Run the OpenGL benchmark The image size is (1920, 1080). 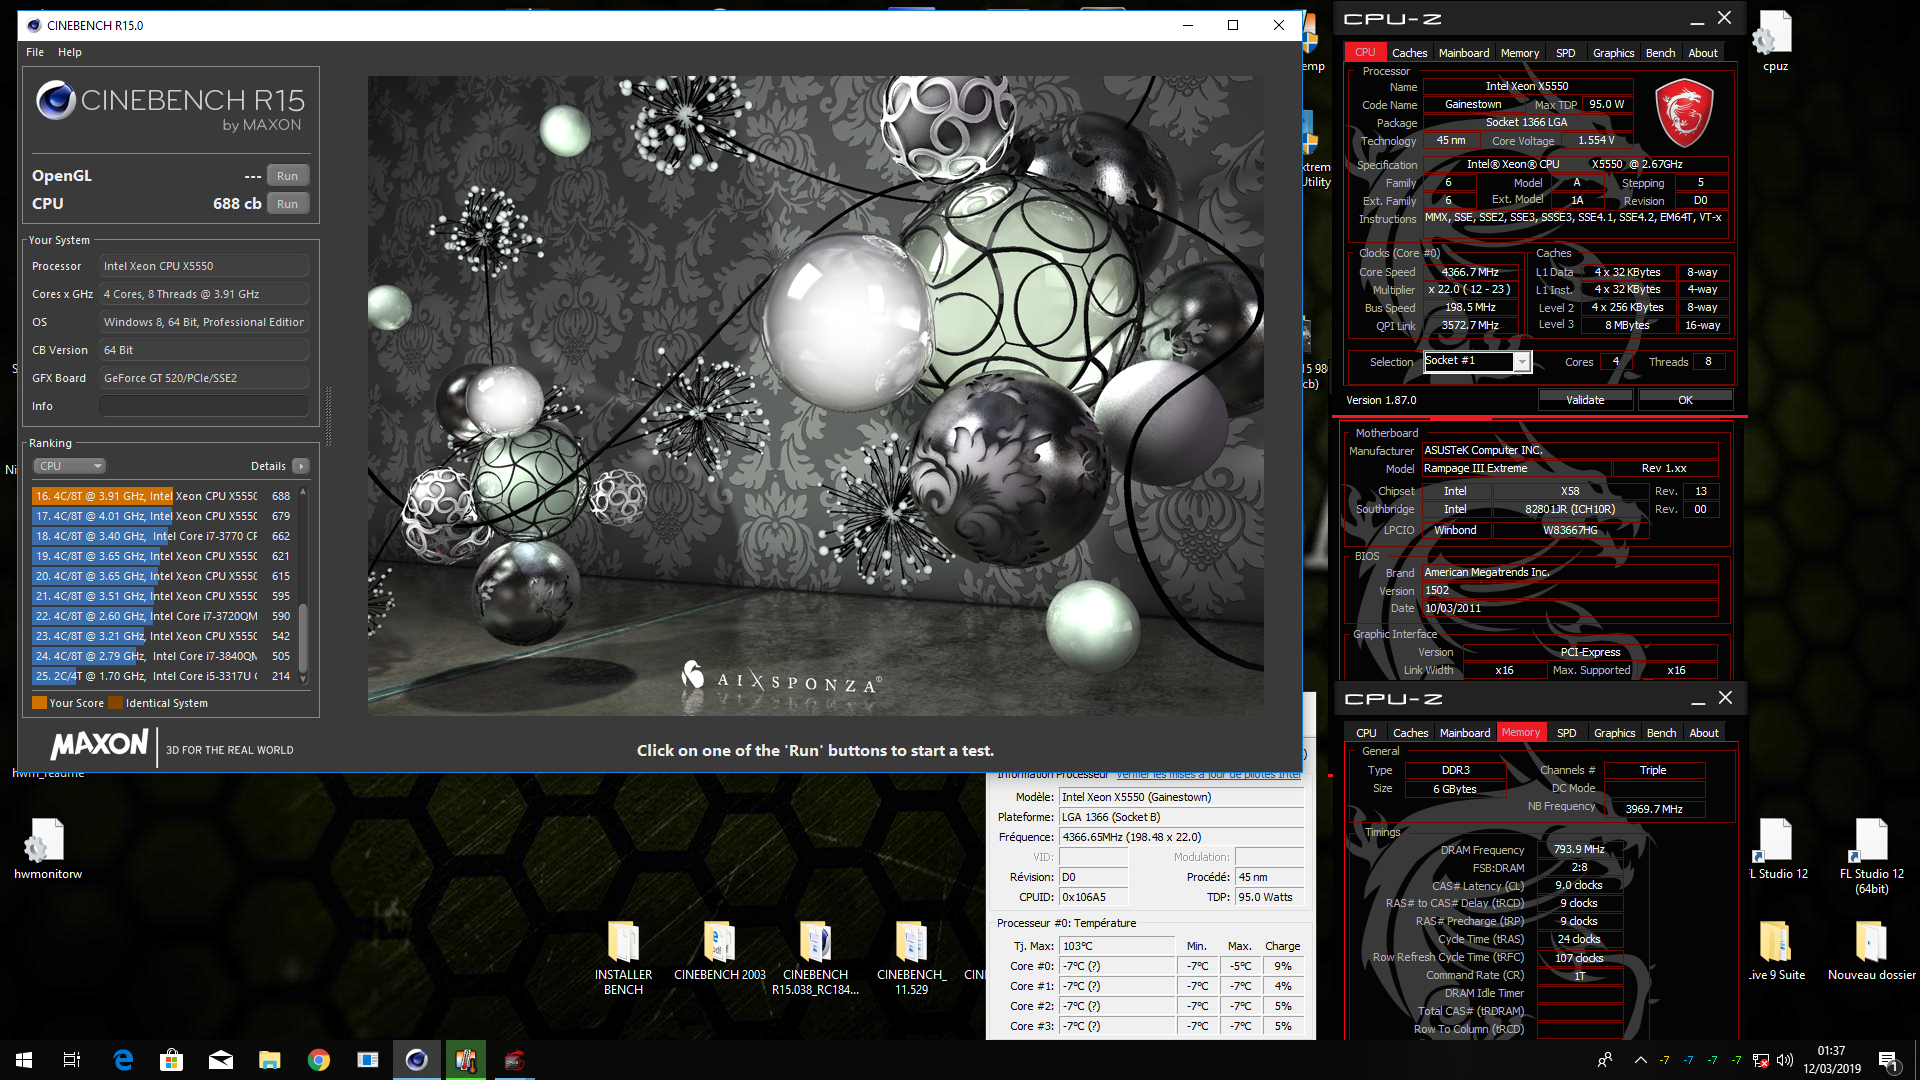288,176
